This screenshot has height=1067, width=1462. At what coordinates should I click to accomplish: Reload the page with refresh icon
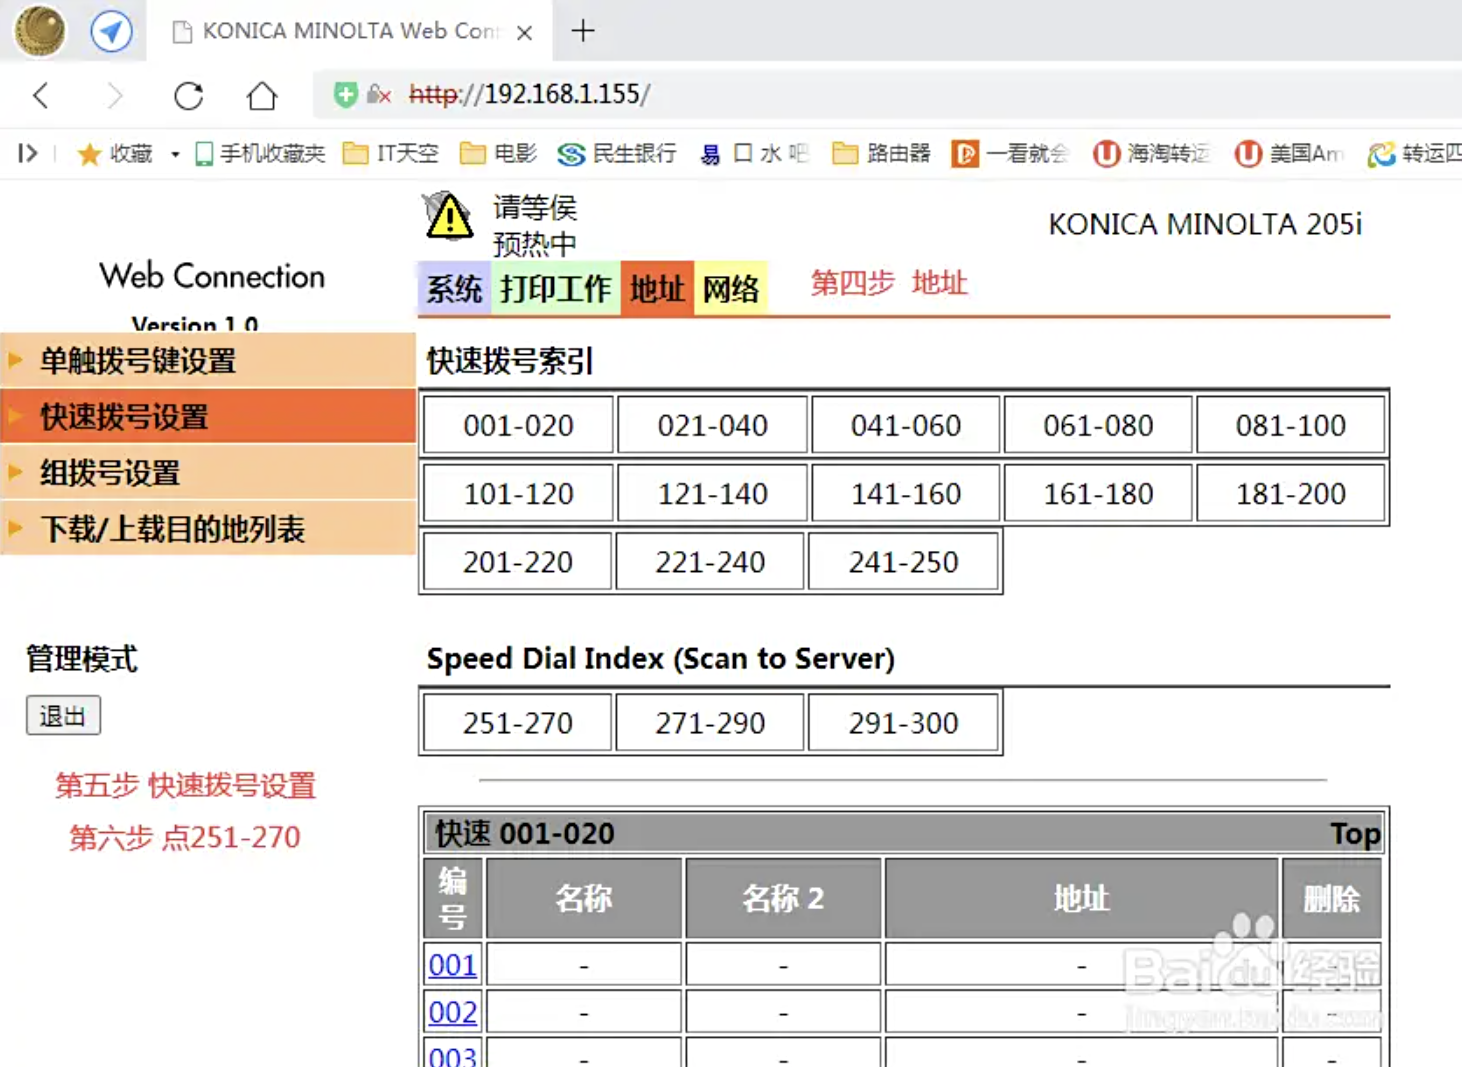189,96
